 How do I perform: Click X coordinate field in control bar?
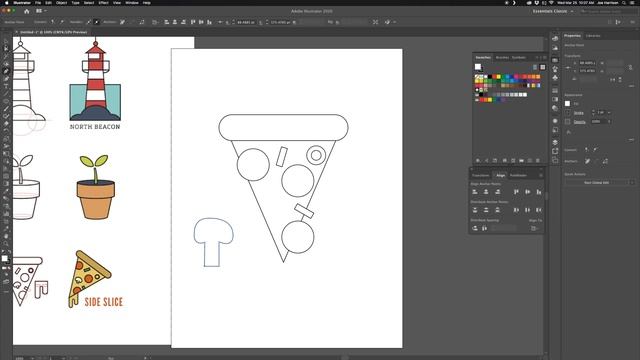(246, 22)
